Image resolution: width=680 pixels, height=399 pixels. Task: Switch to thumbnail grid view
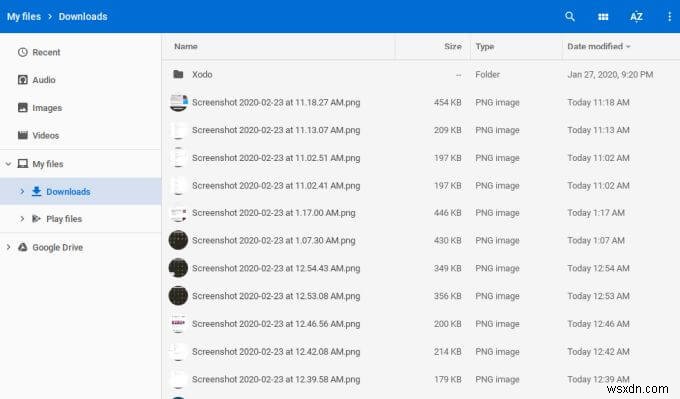603,17
